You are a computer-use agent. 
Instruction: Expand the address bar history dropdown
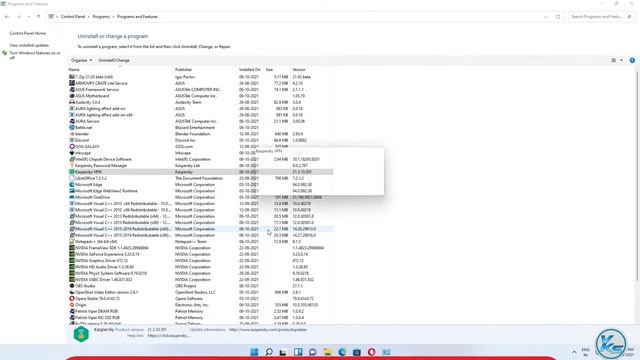546,17
